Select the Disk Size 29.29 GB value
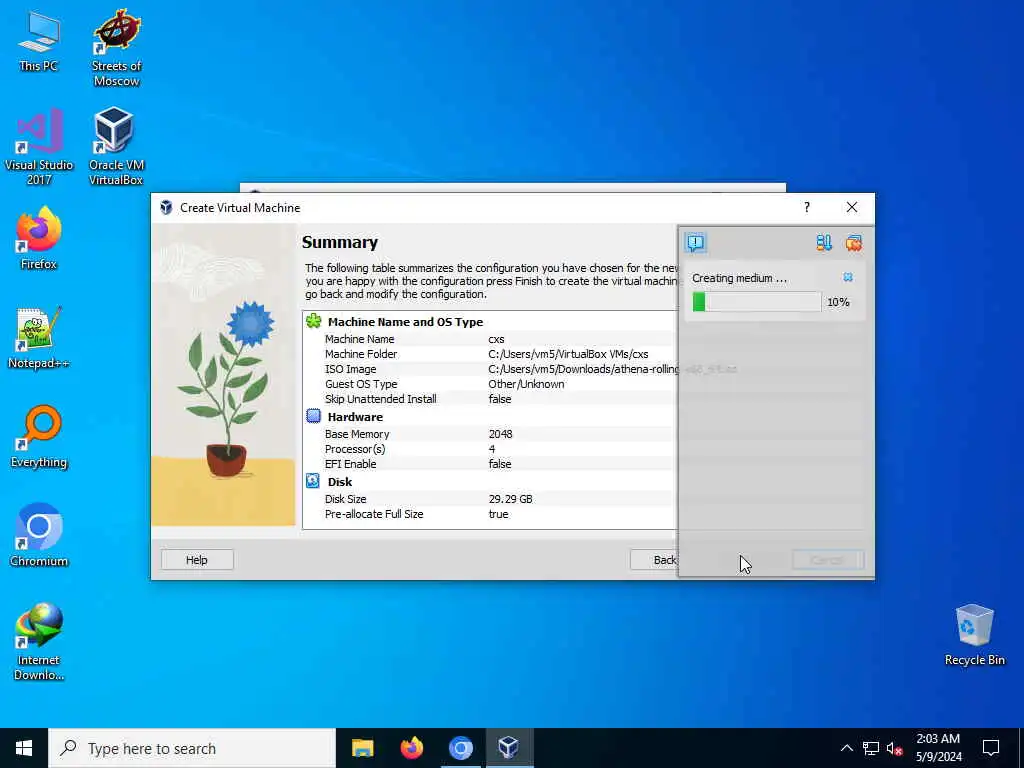This screenshot has width=1024, height=768. [510, 498]
